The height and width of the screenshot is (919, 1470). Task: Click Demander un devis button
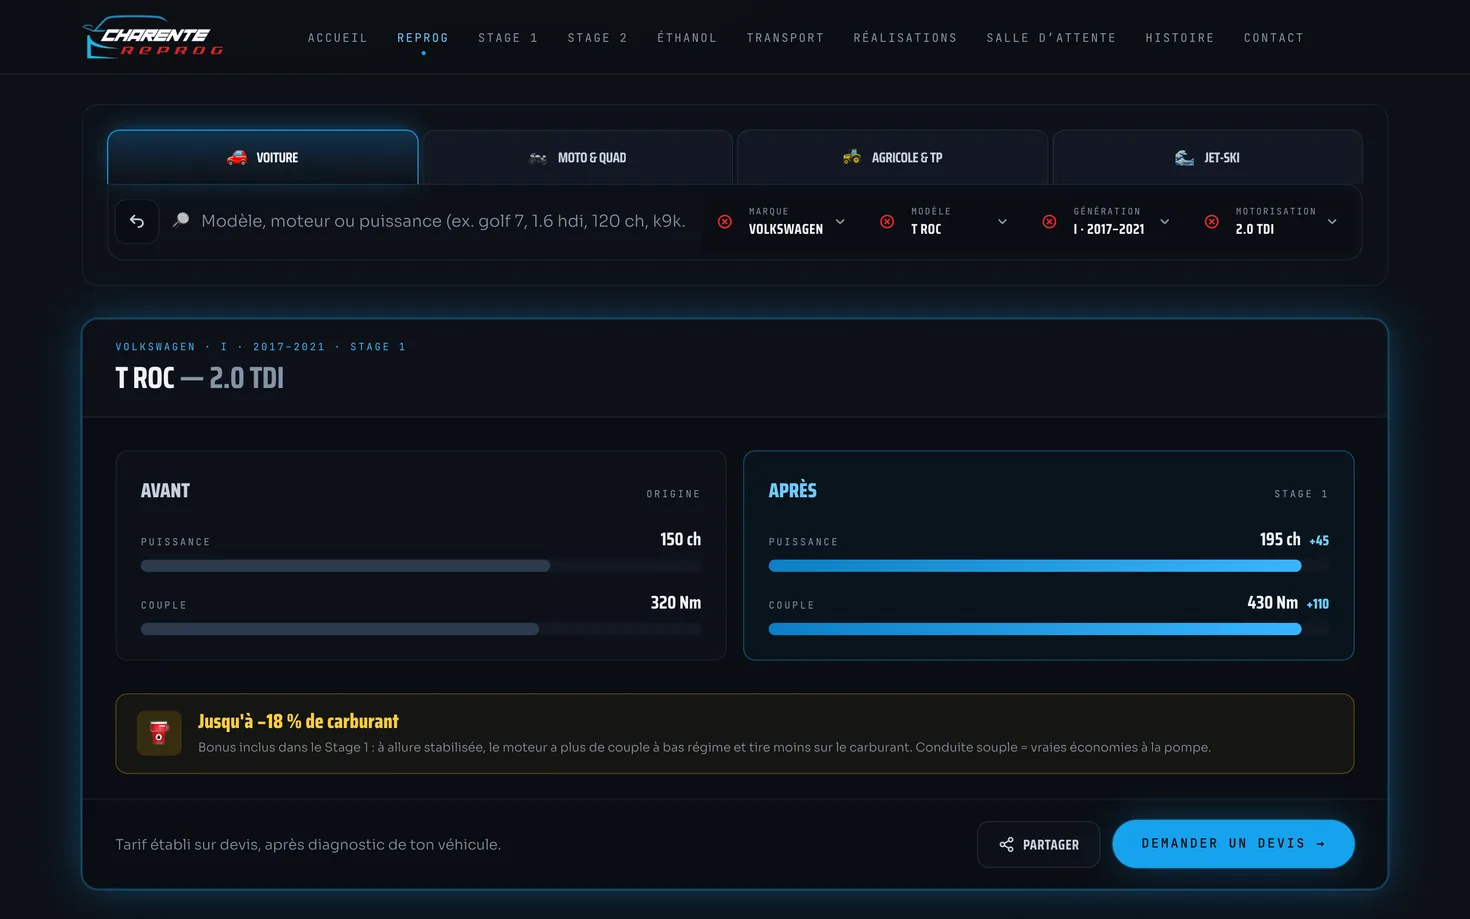(x=1233, y=844)
